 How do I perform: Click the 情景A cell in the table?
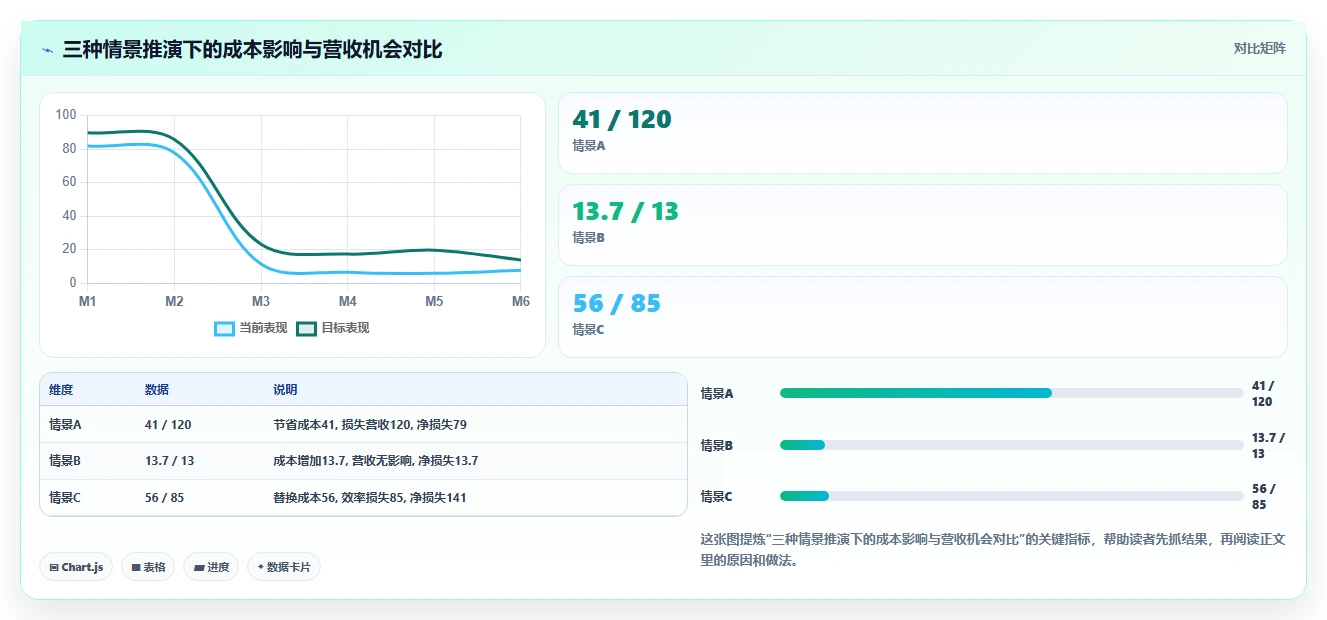(65, 424)
